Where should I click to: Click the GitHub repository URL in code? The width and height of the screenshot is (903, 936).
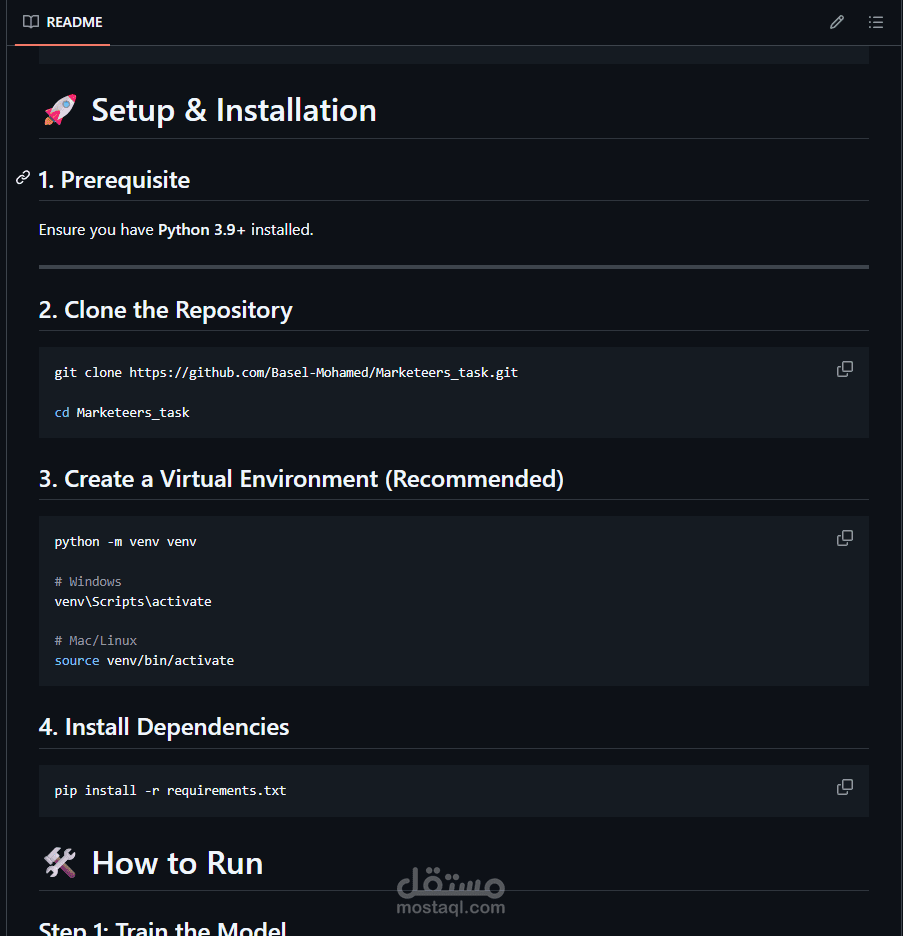coord(323,372)
